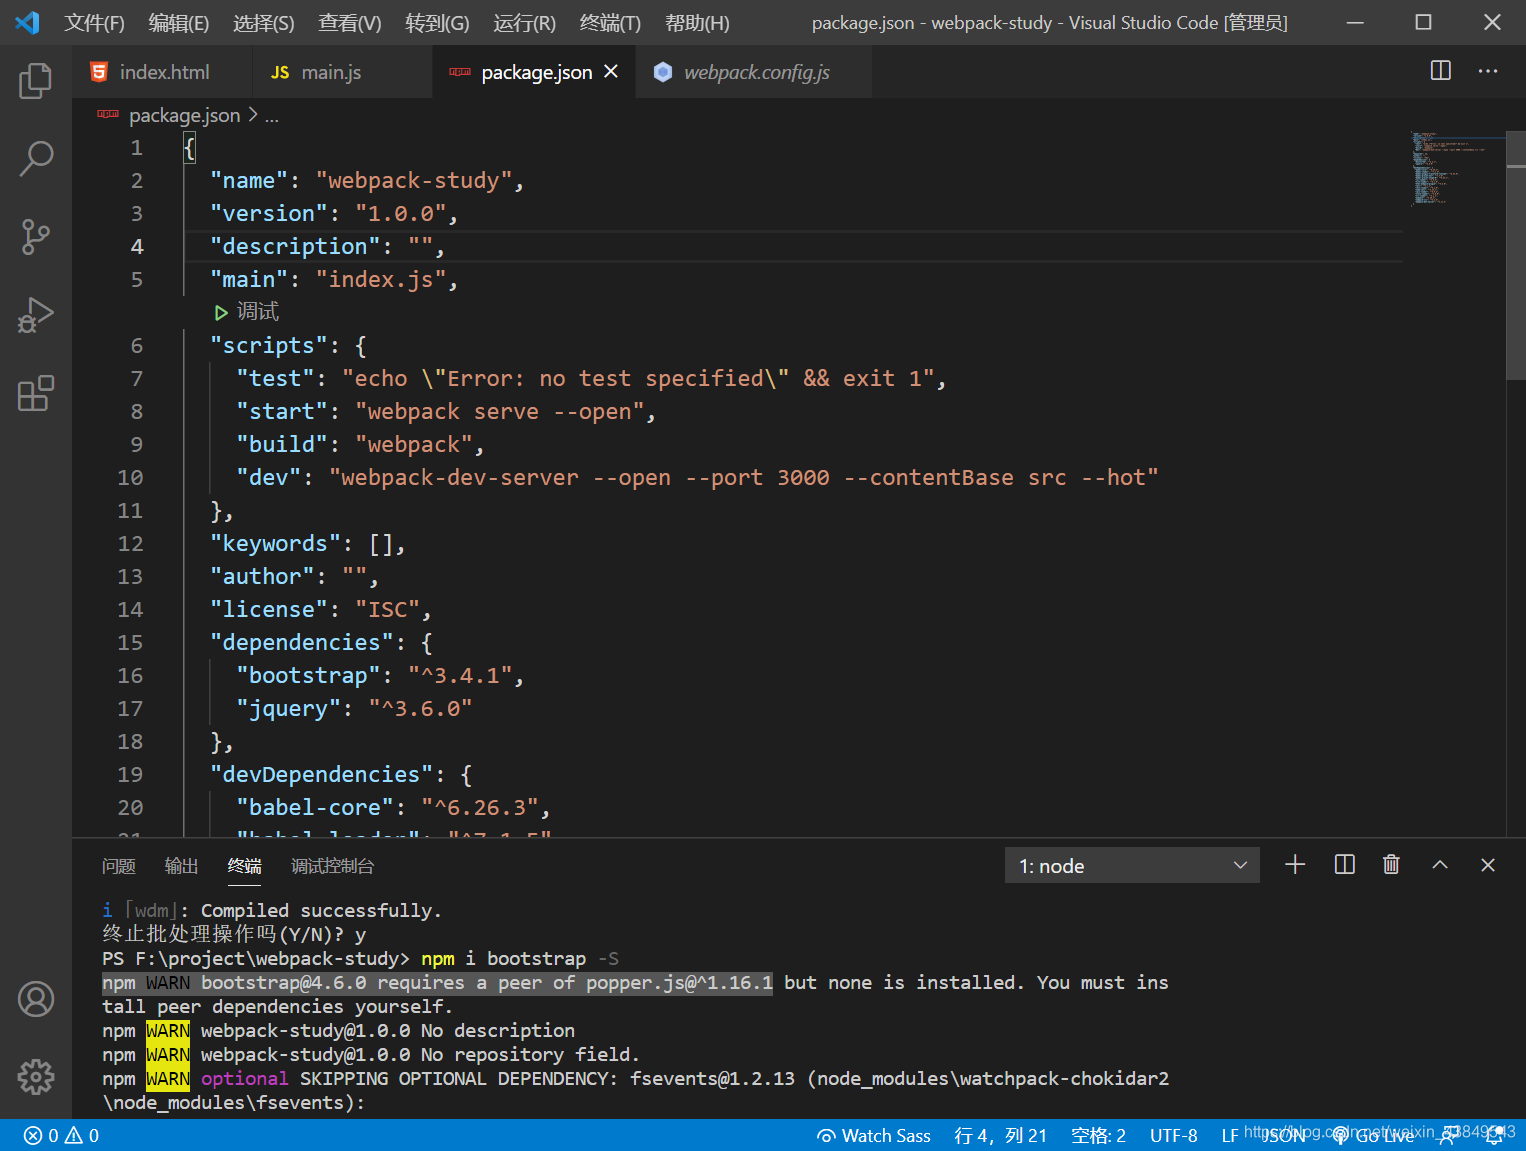Click the breadcrumb ellipsis item
This screenshot has width=1526, height=1151.
tap(272, 116)
